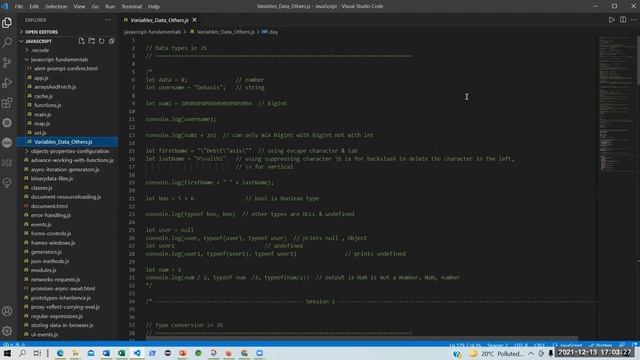Refresh the Explorer file tree
The height and width of the screenshot is (360, 640).
tap(101, 41)
